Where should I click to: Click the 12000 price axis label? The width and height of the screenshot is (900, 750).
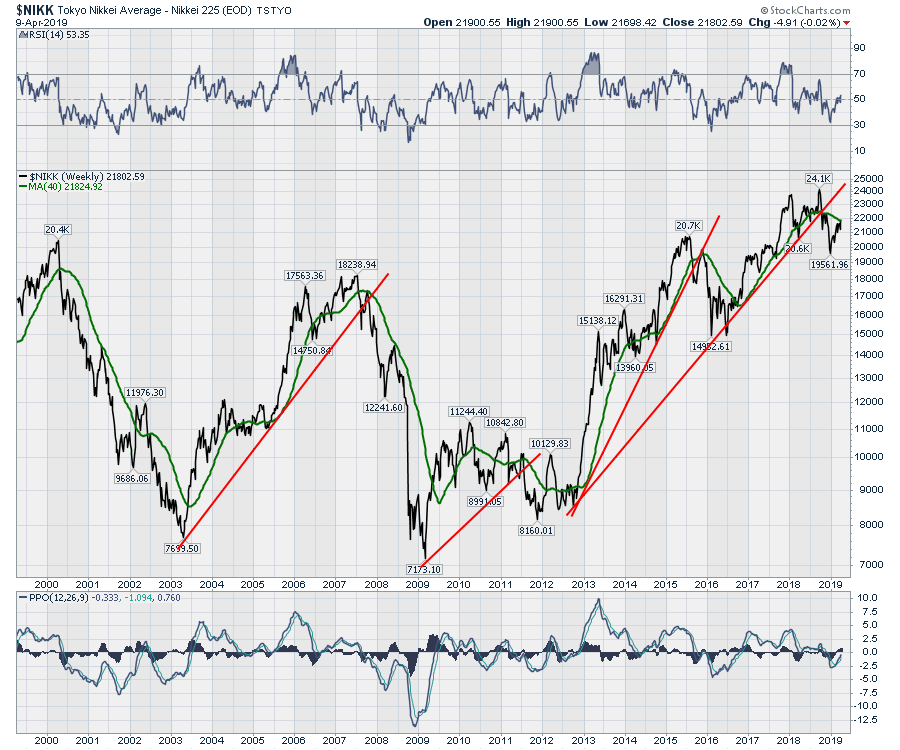(x=868, y=402)
